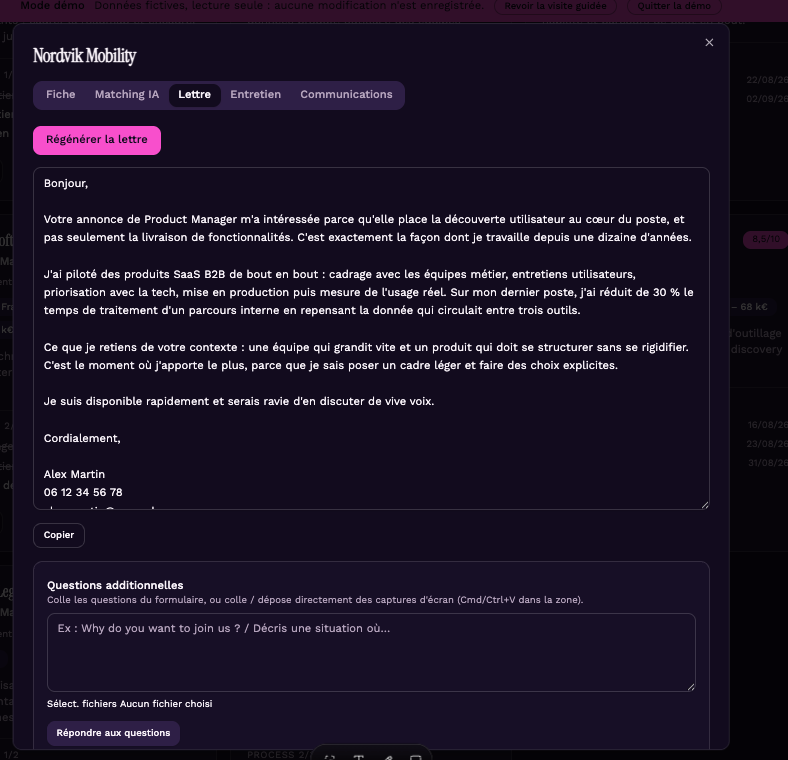Open the Matching IA tab
This screenshot has height=760, width=788.
pyautogui.click(x=127, y=95)
